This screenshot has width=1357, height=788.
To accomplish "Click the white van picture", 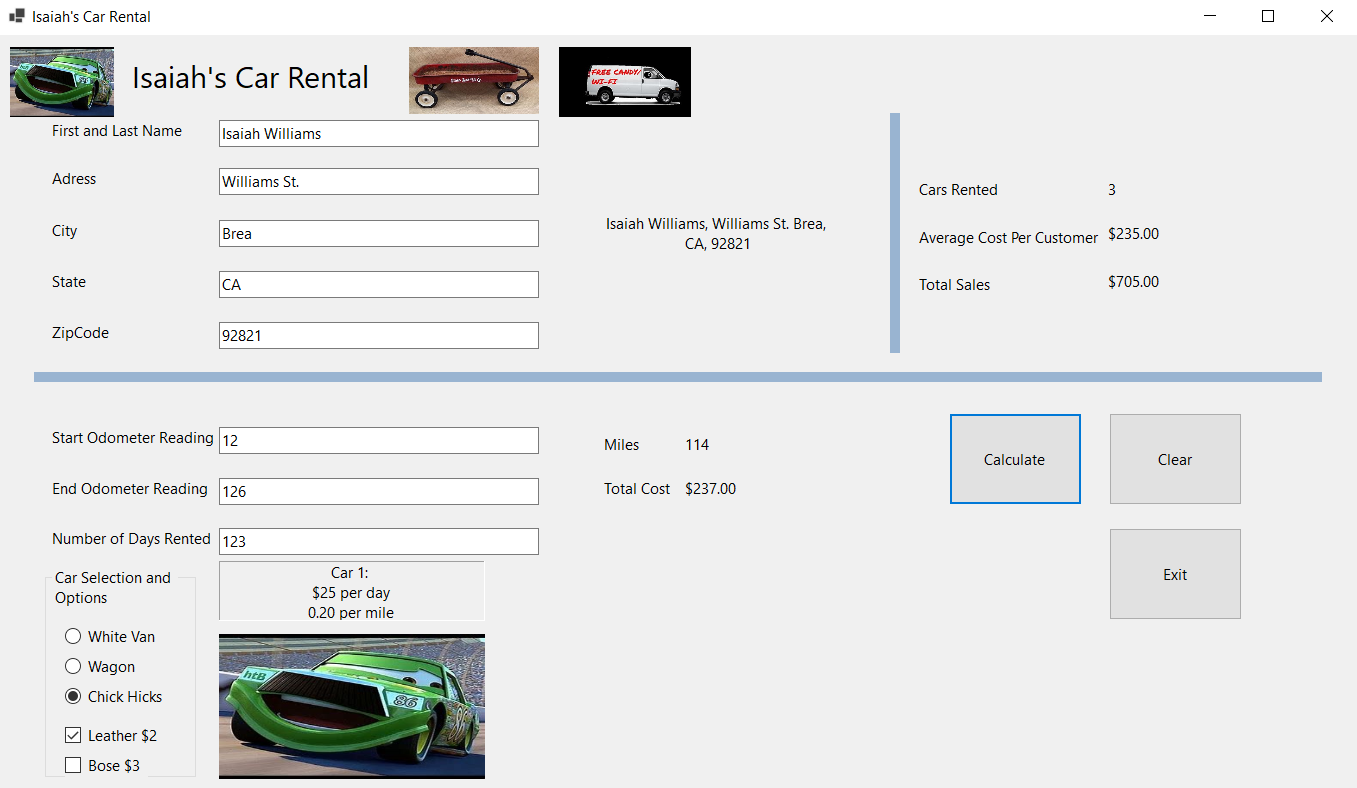I will click(625, 82).
